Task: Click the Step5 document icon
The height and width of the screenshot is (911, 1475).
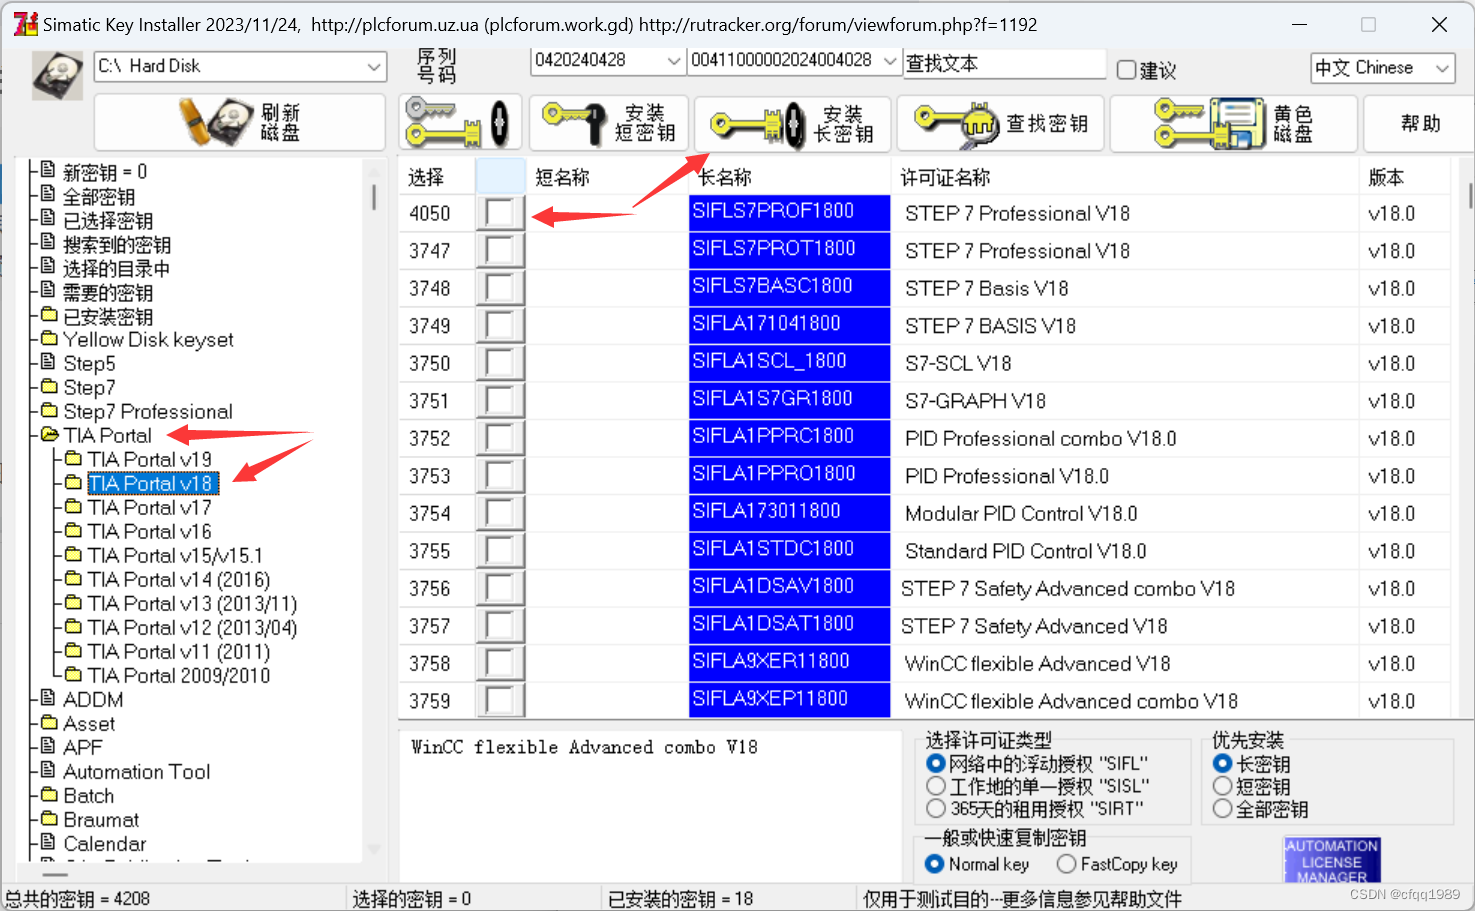Action: [49, 363]
